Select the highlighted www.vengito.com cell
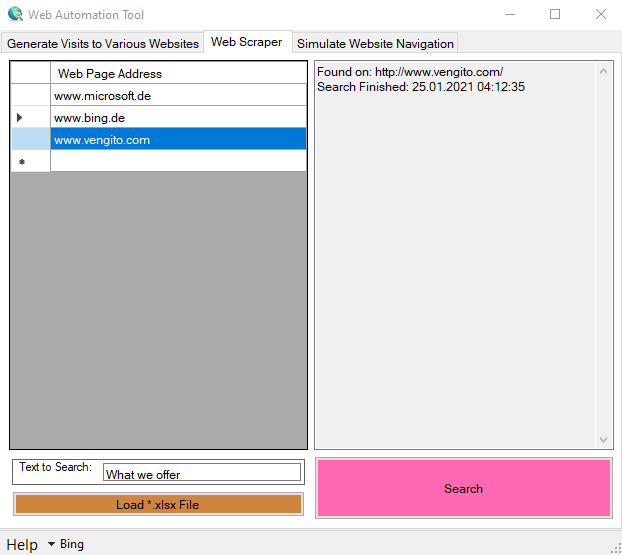 (x=178, y=139)
